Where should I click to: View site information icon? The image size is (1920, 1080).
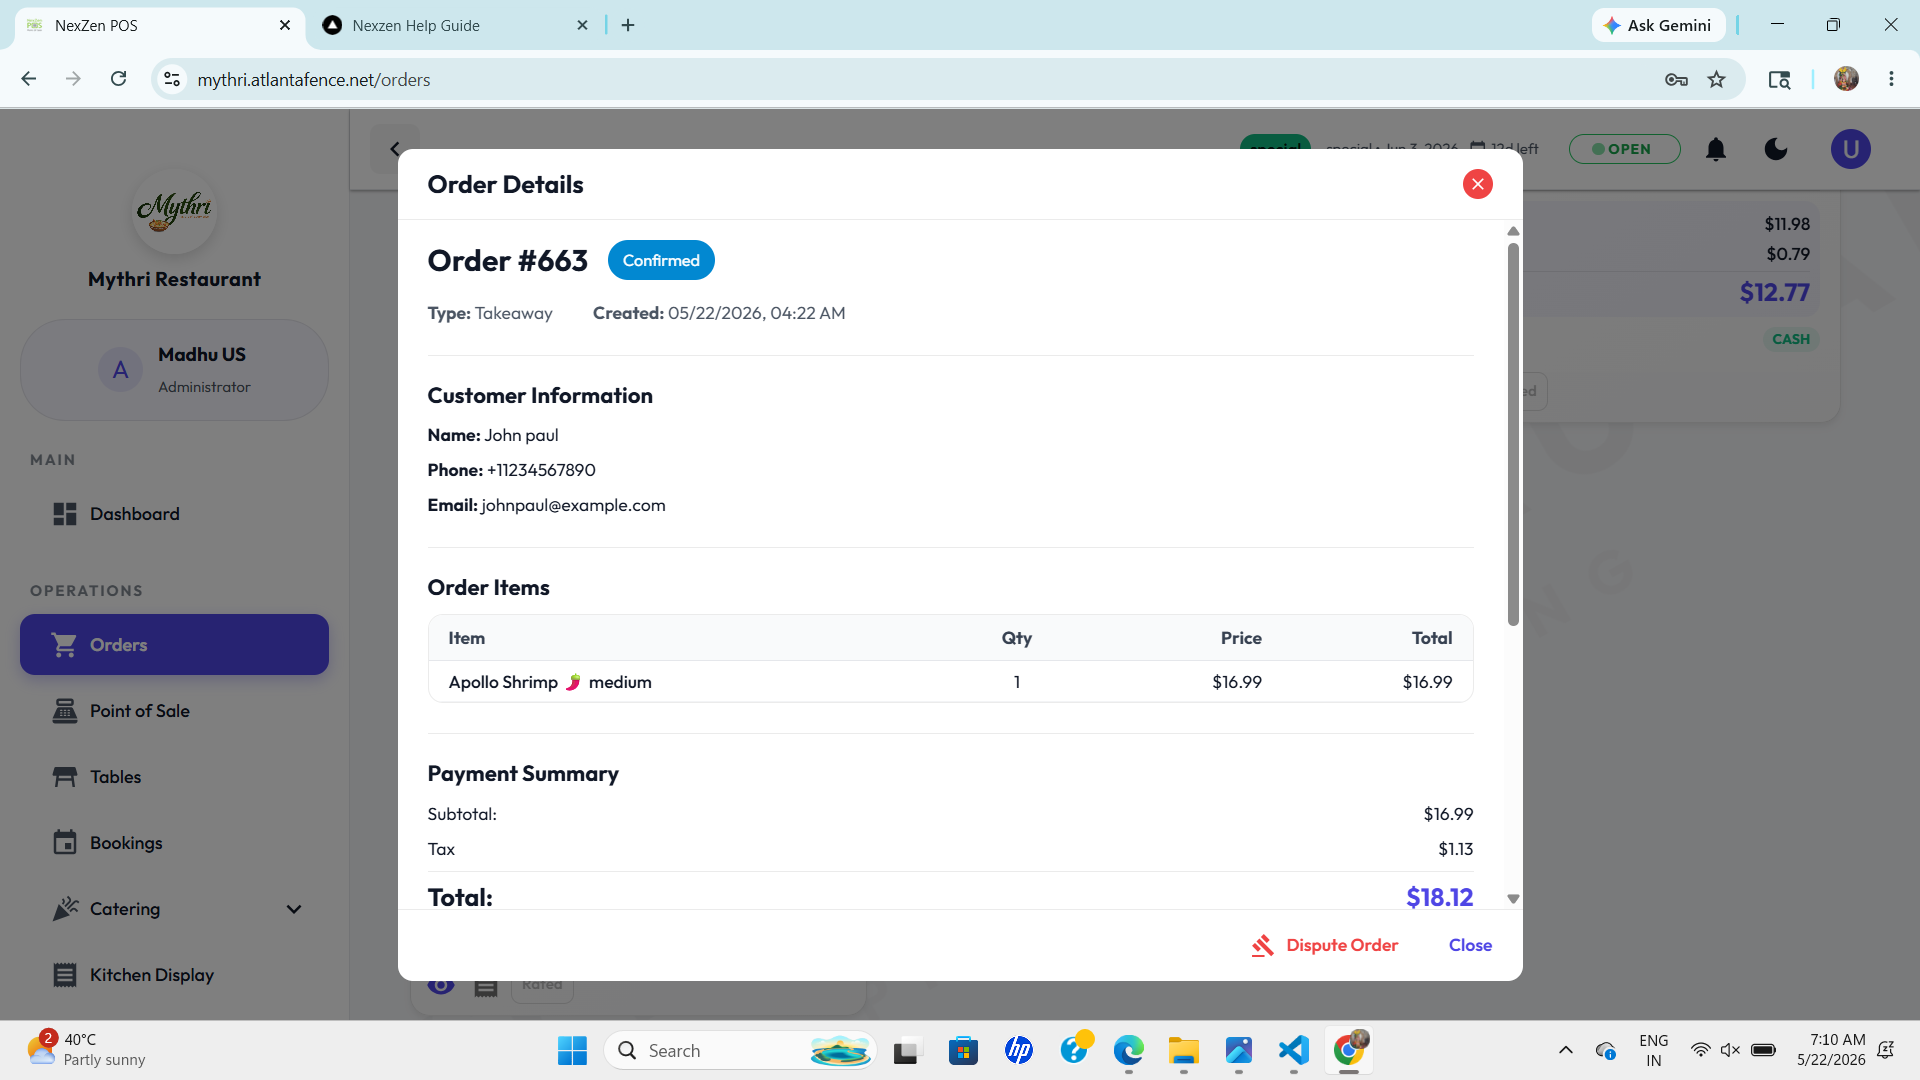[x=172, y=79]
